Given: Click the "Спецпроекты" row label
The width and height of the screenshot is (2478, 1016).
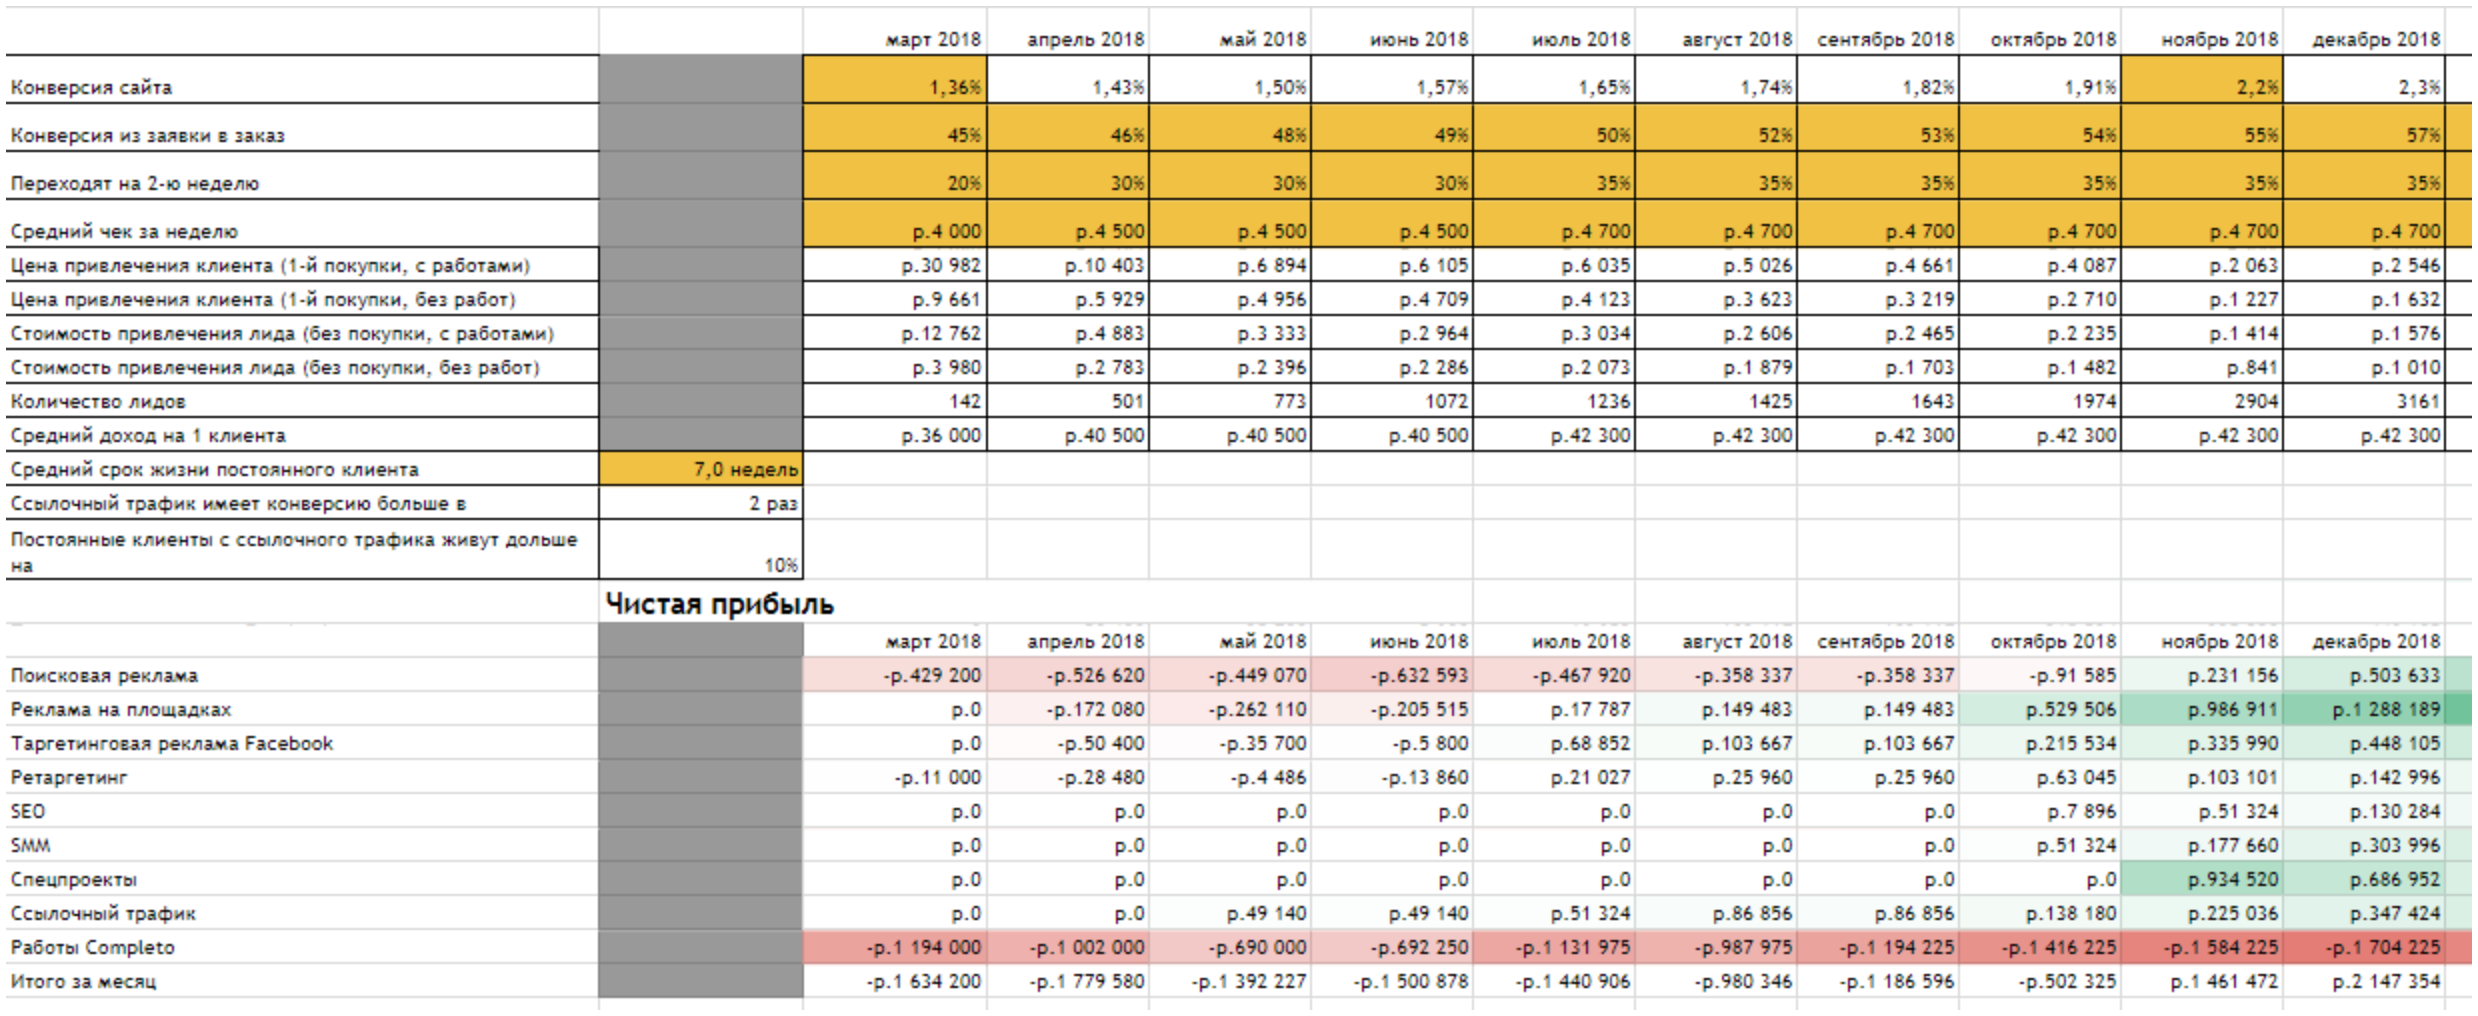Looking at the screenshot, I should (x=73, y=879).
